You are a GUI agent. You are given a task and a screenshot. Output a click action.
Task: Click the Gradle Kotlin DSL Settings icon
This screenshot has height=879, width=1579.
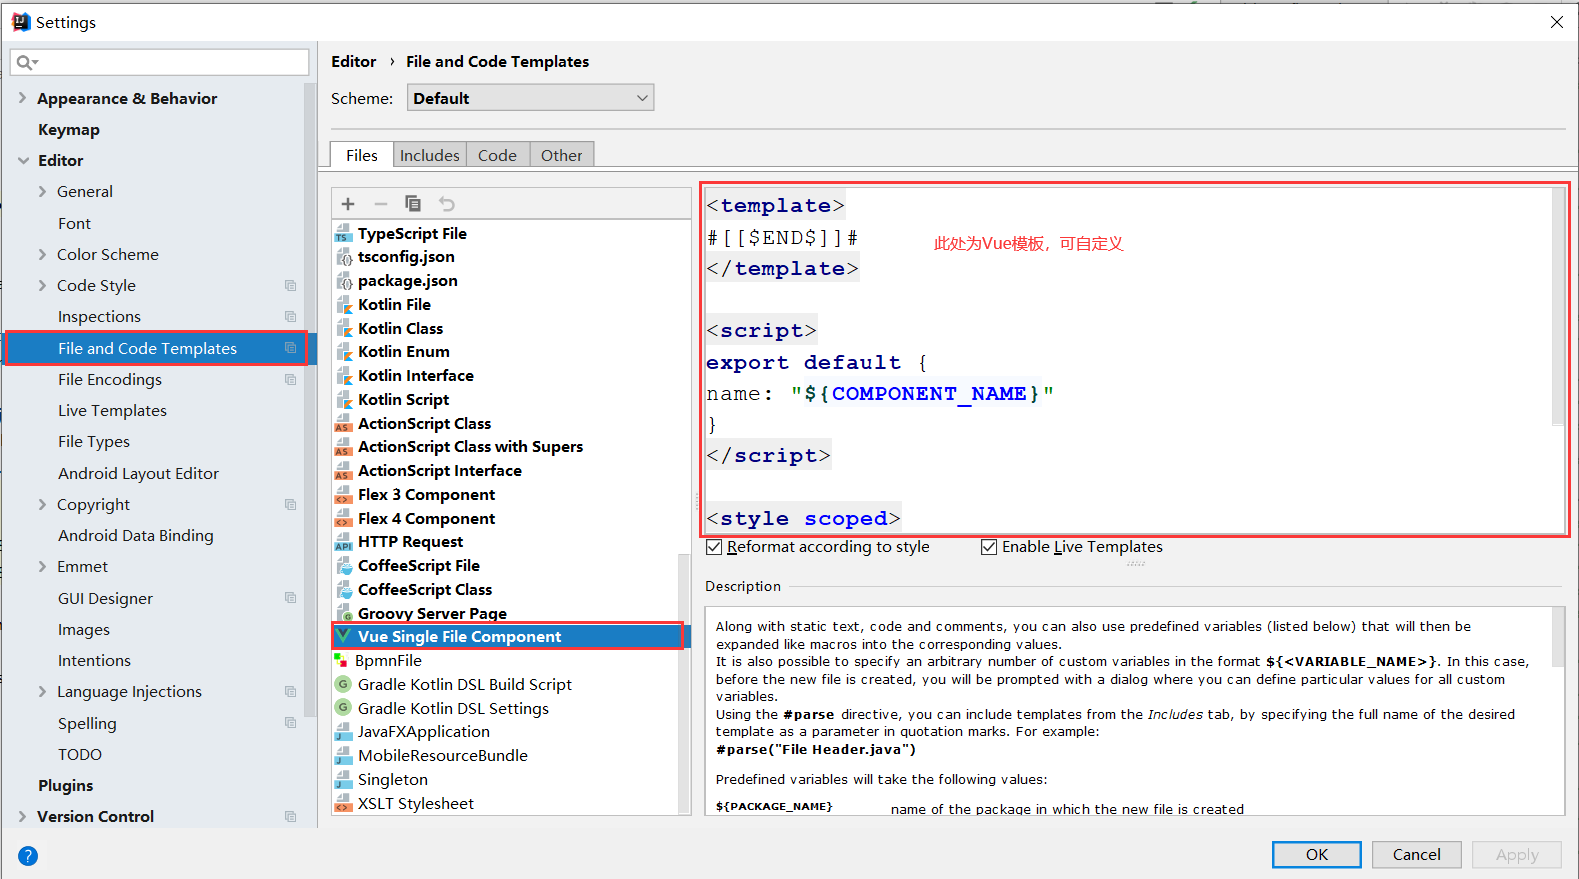(x=343, y=708)
